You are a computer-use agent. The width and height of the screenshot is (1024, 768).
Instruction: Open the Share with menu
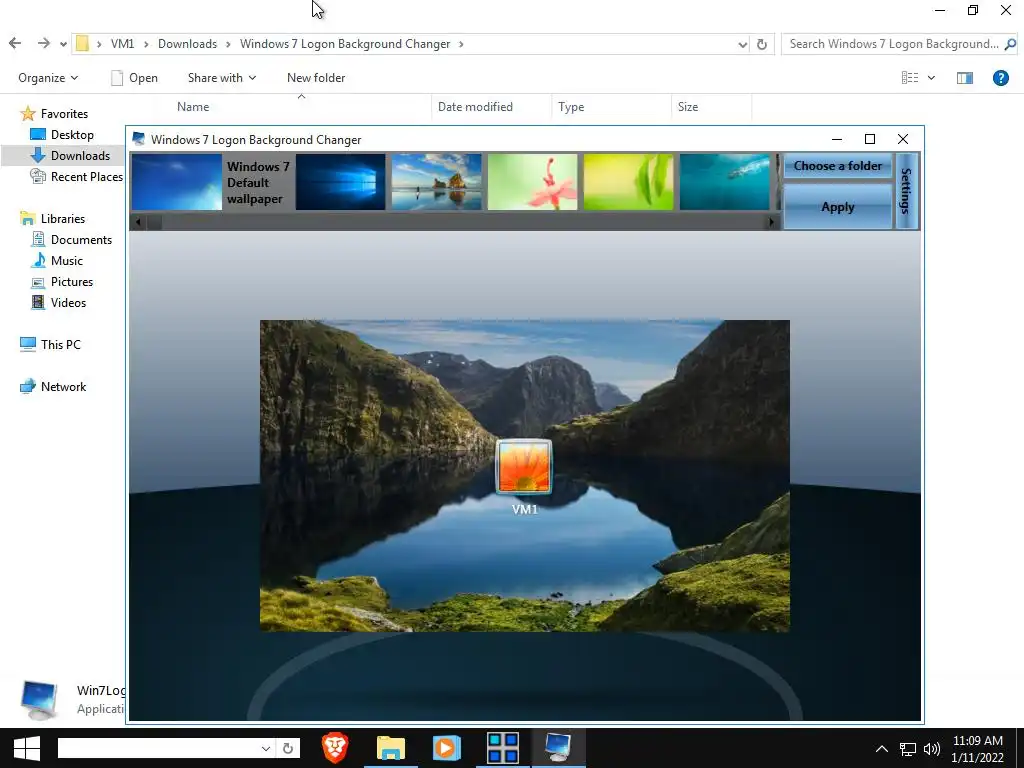(222, 78)
